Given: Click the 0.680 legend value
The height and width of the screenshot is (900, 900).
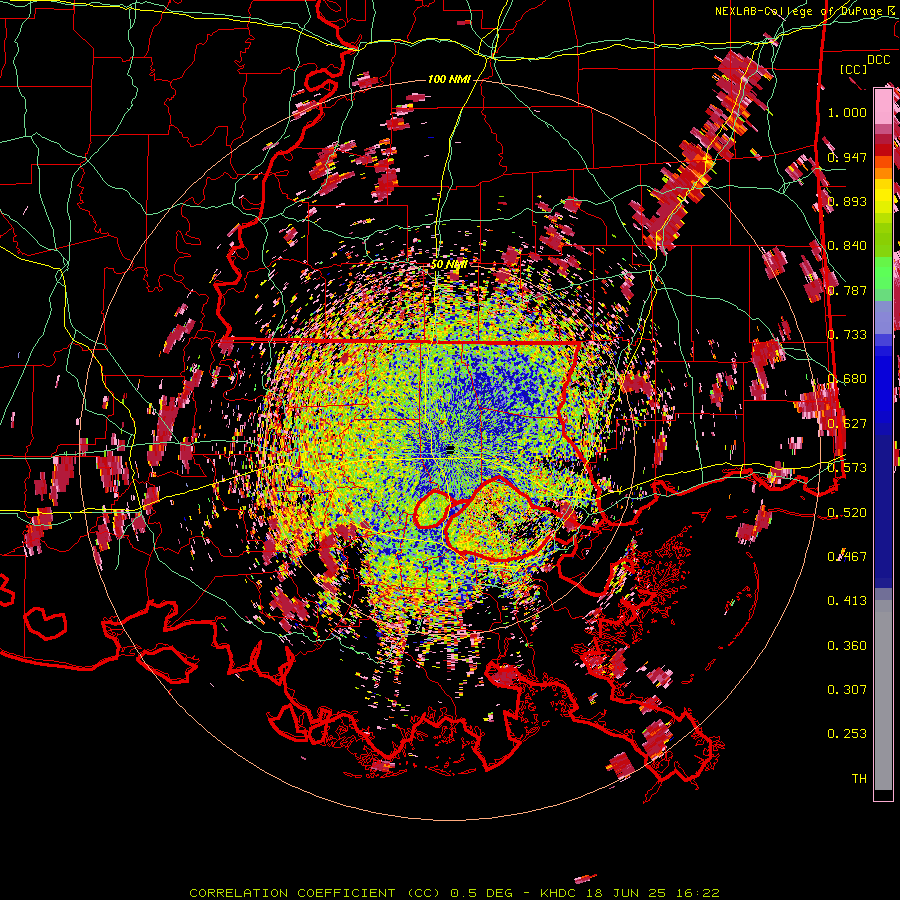Looking at the screenshot, I should coord(847,379).
